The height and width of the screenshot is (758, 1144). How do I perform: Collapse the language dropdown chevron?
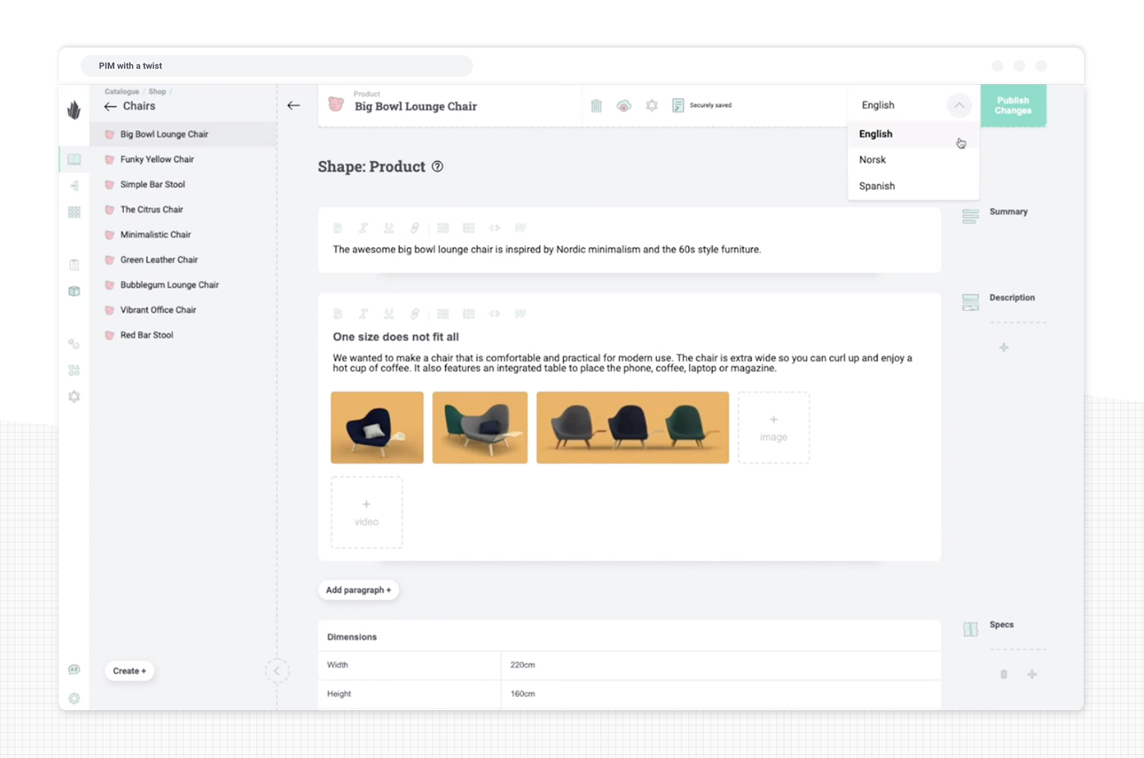[x=959, y=106]
